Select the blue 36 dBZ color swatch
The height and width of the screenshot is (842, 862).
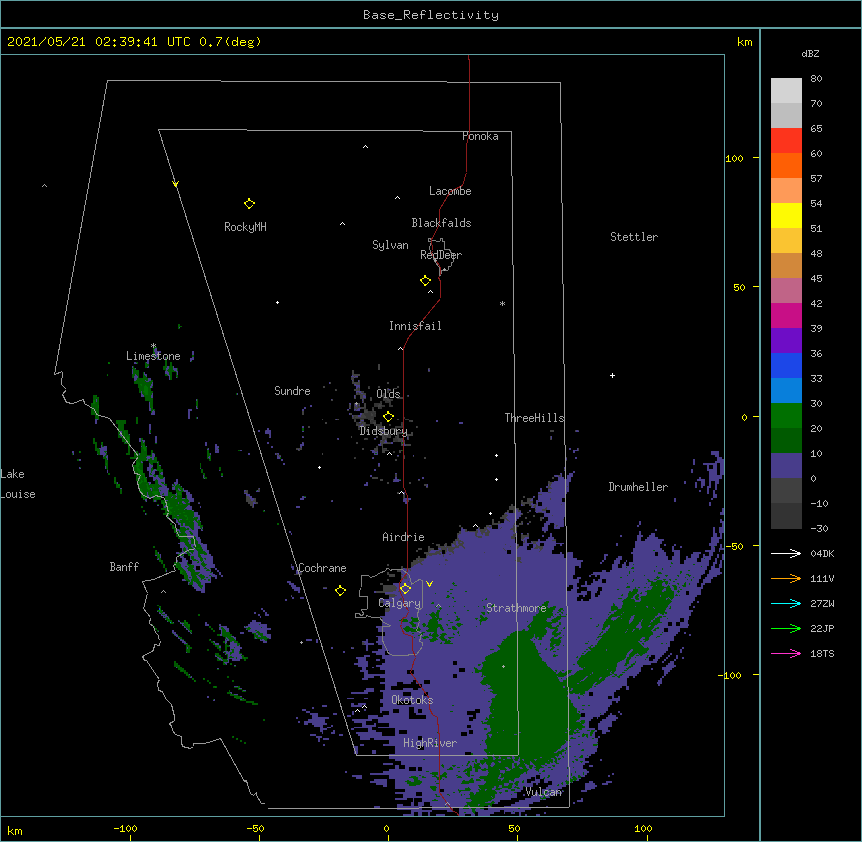pyautogui.click(x=786, y=365)
